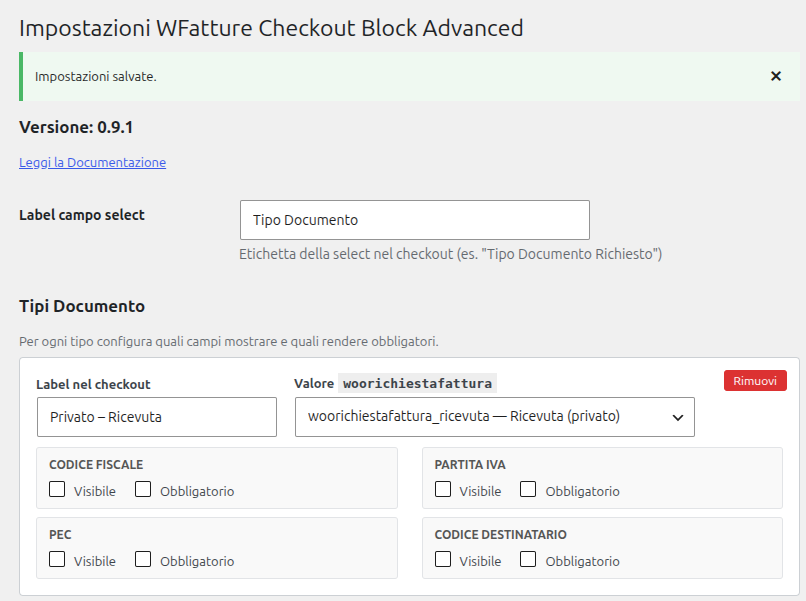806x601 pixels.
Task: Click the page title 'Impostazioni WFatture Checkout Block Advanced'
Action: [x=271, y=28]
